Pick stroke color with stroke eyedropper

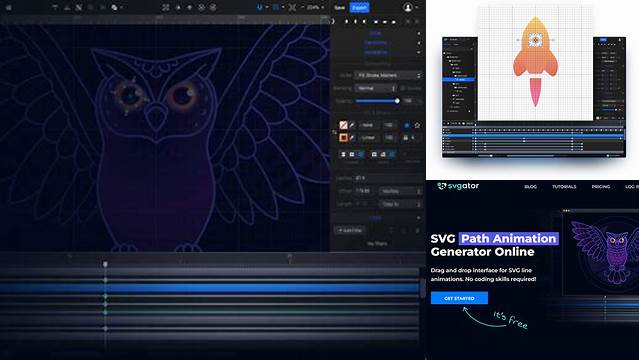click(x=352, y=138)
